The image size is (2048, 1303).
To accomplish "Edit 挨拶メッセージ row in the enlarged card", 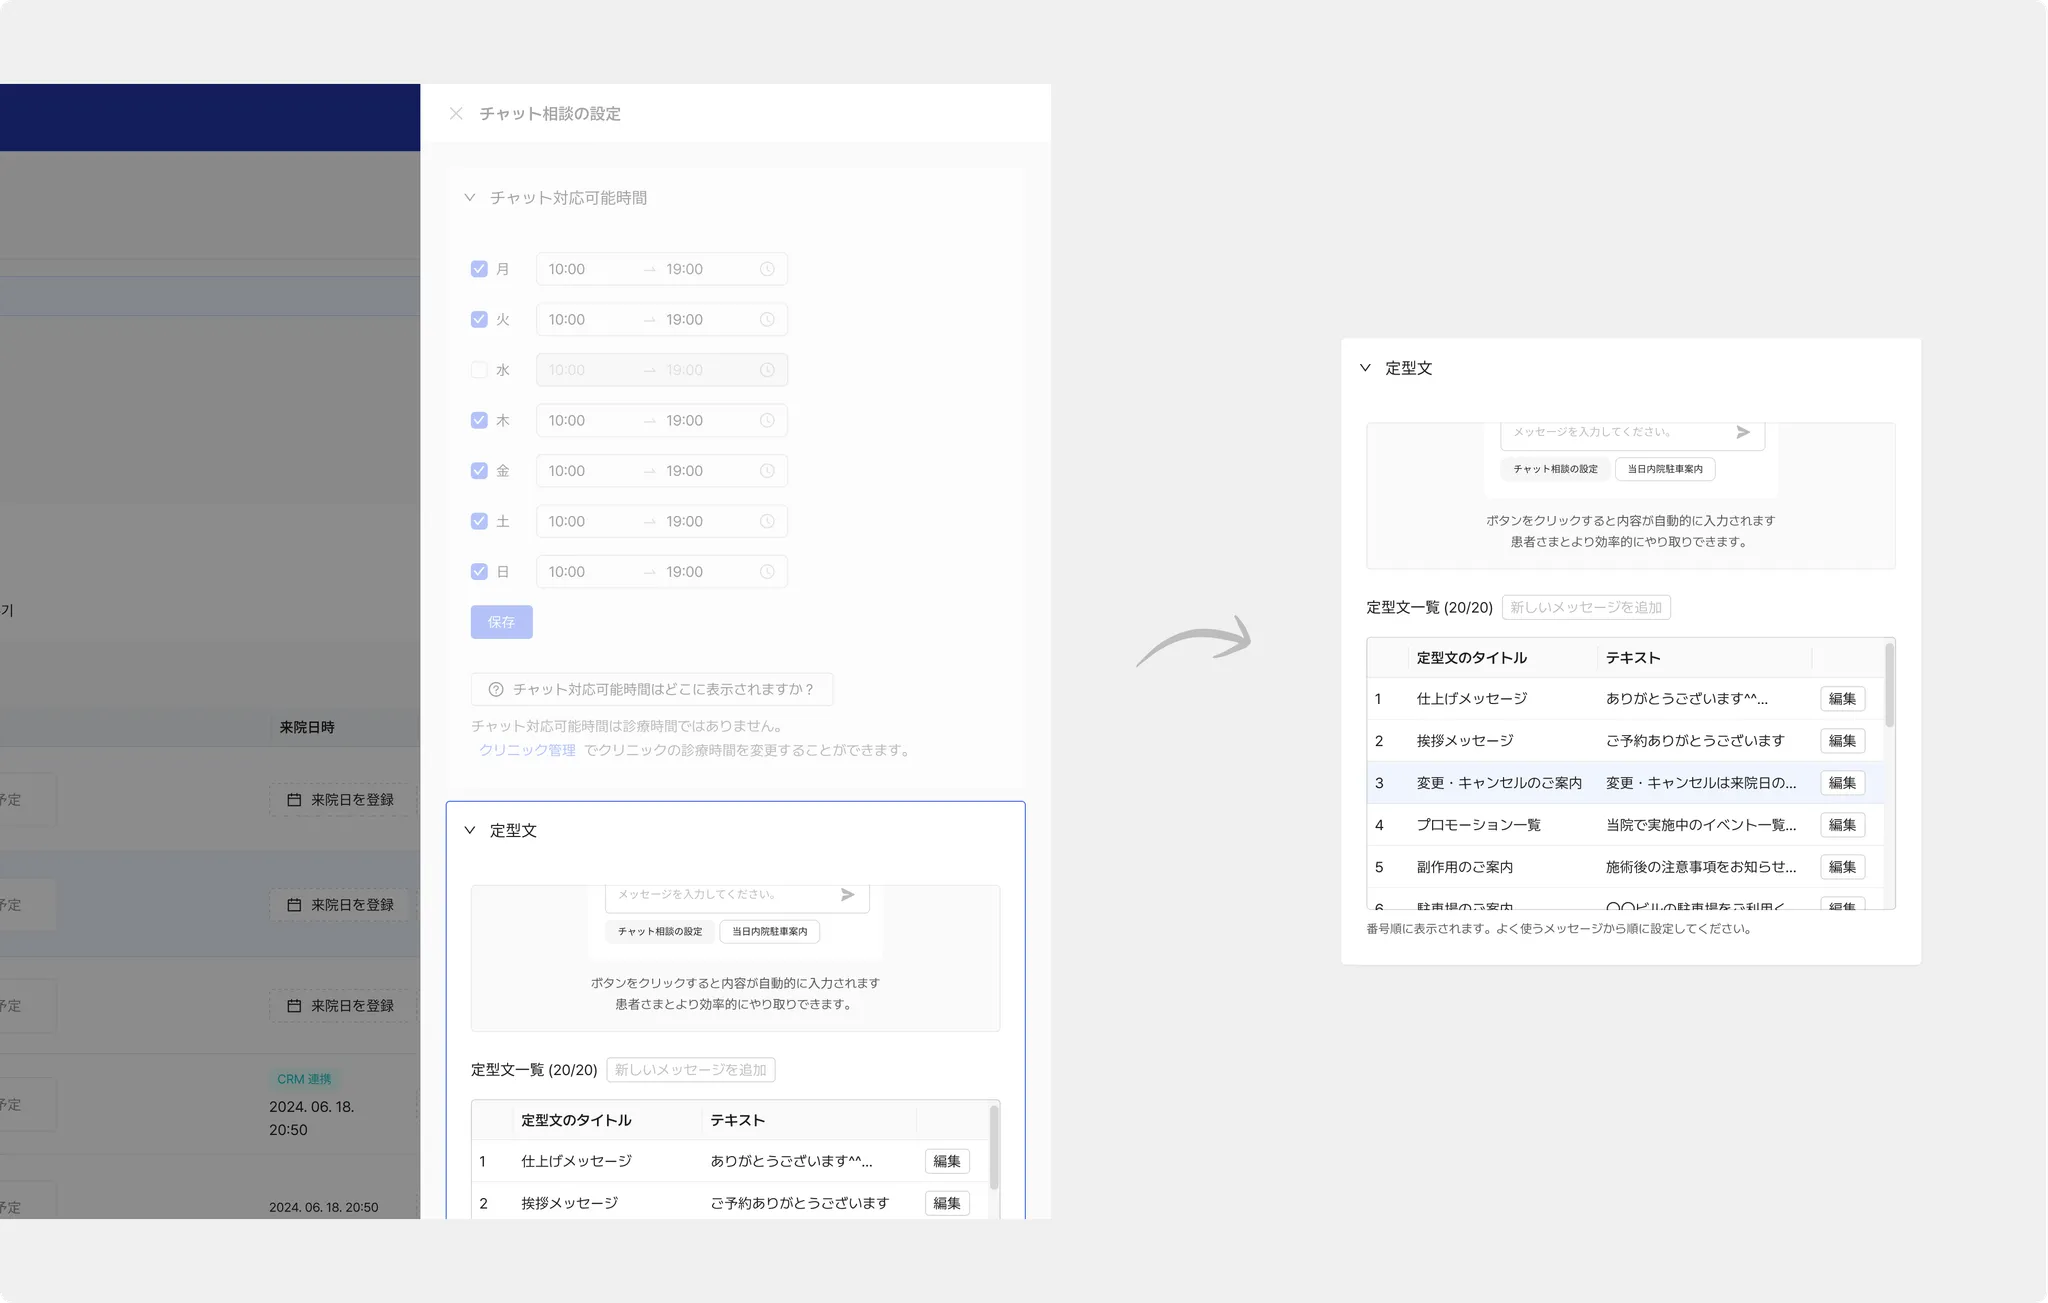I will (1842, 741).
